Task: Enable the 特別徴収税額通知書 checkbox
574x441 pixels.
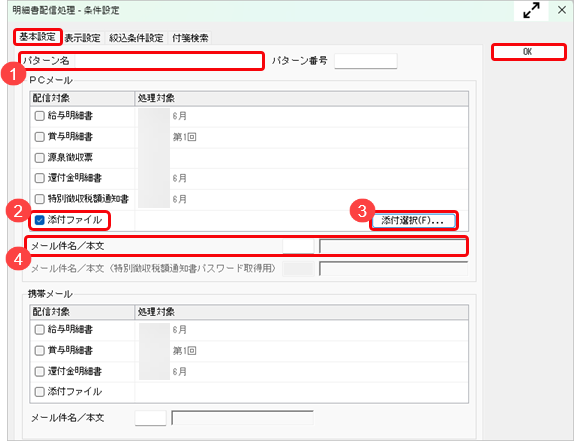Action: (39, 199)
